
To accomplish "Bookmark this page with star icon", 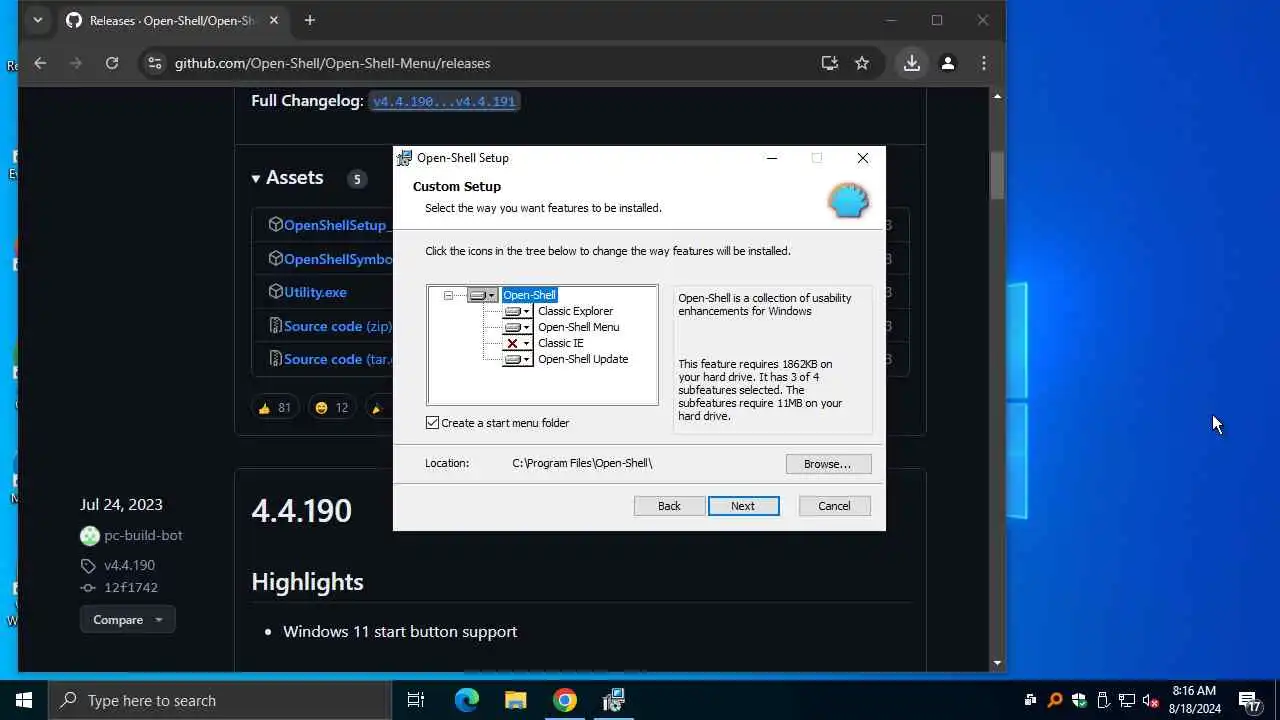I will pyautogui.click(x=862, y=63).
